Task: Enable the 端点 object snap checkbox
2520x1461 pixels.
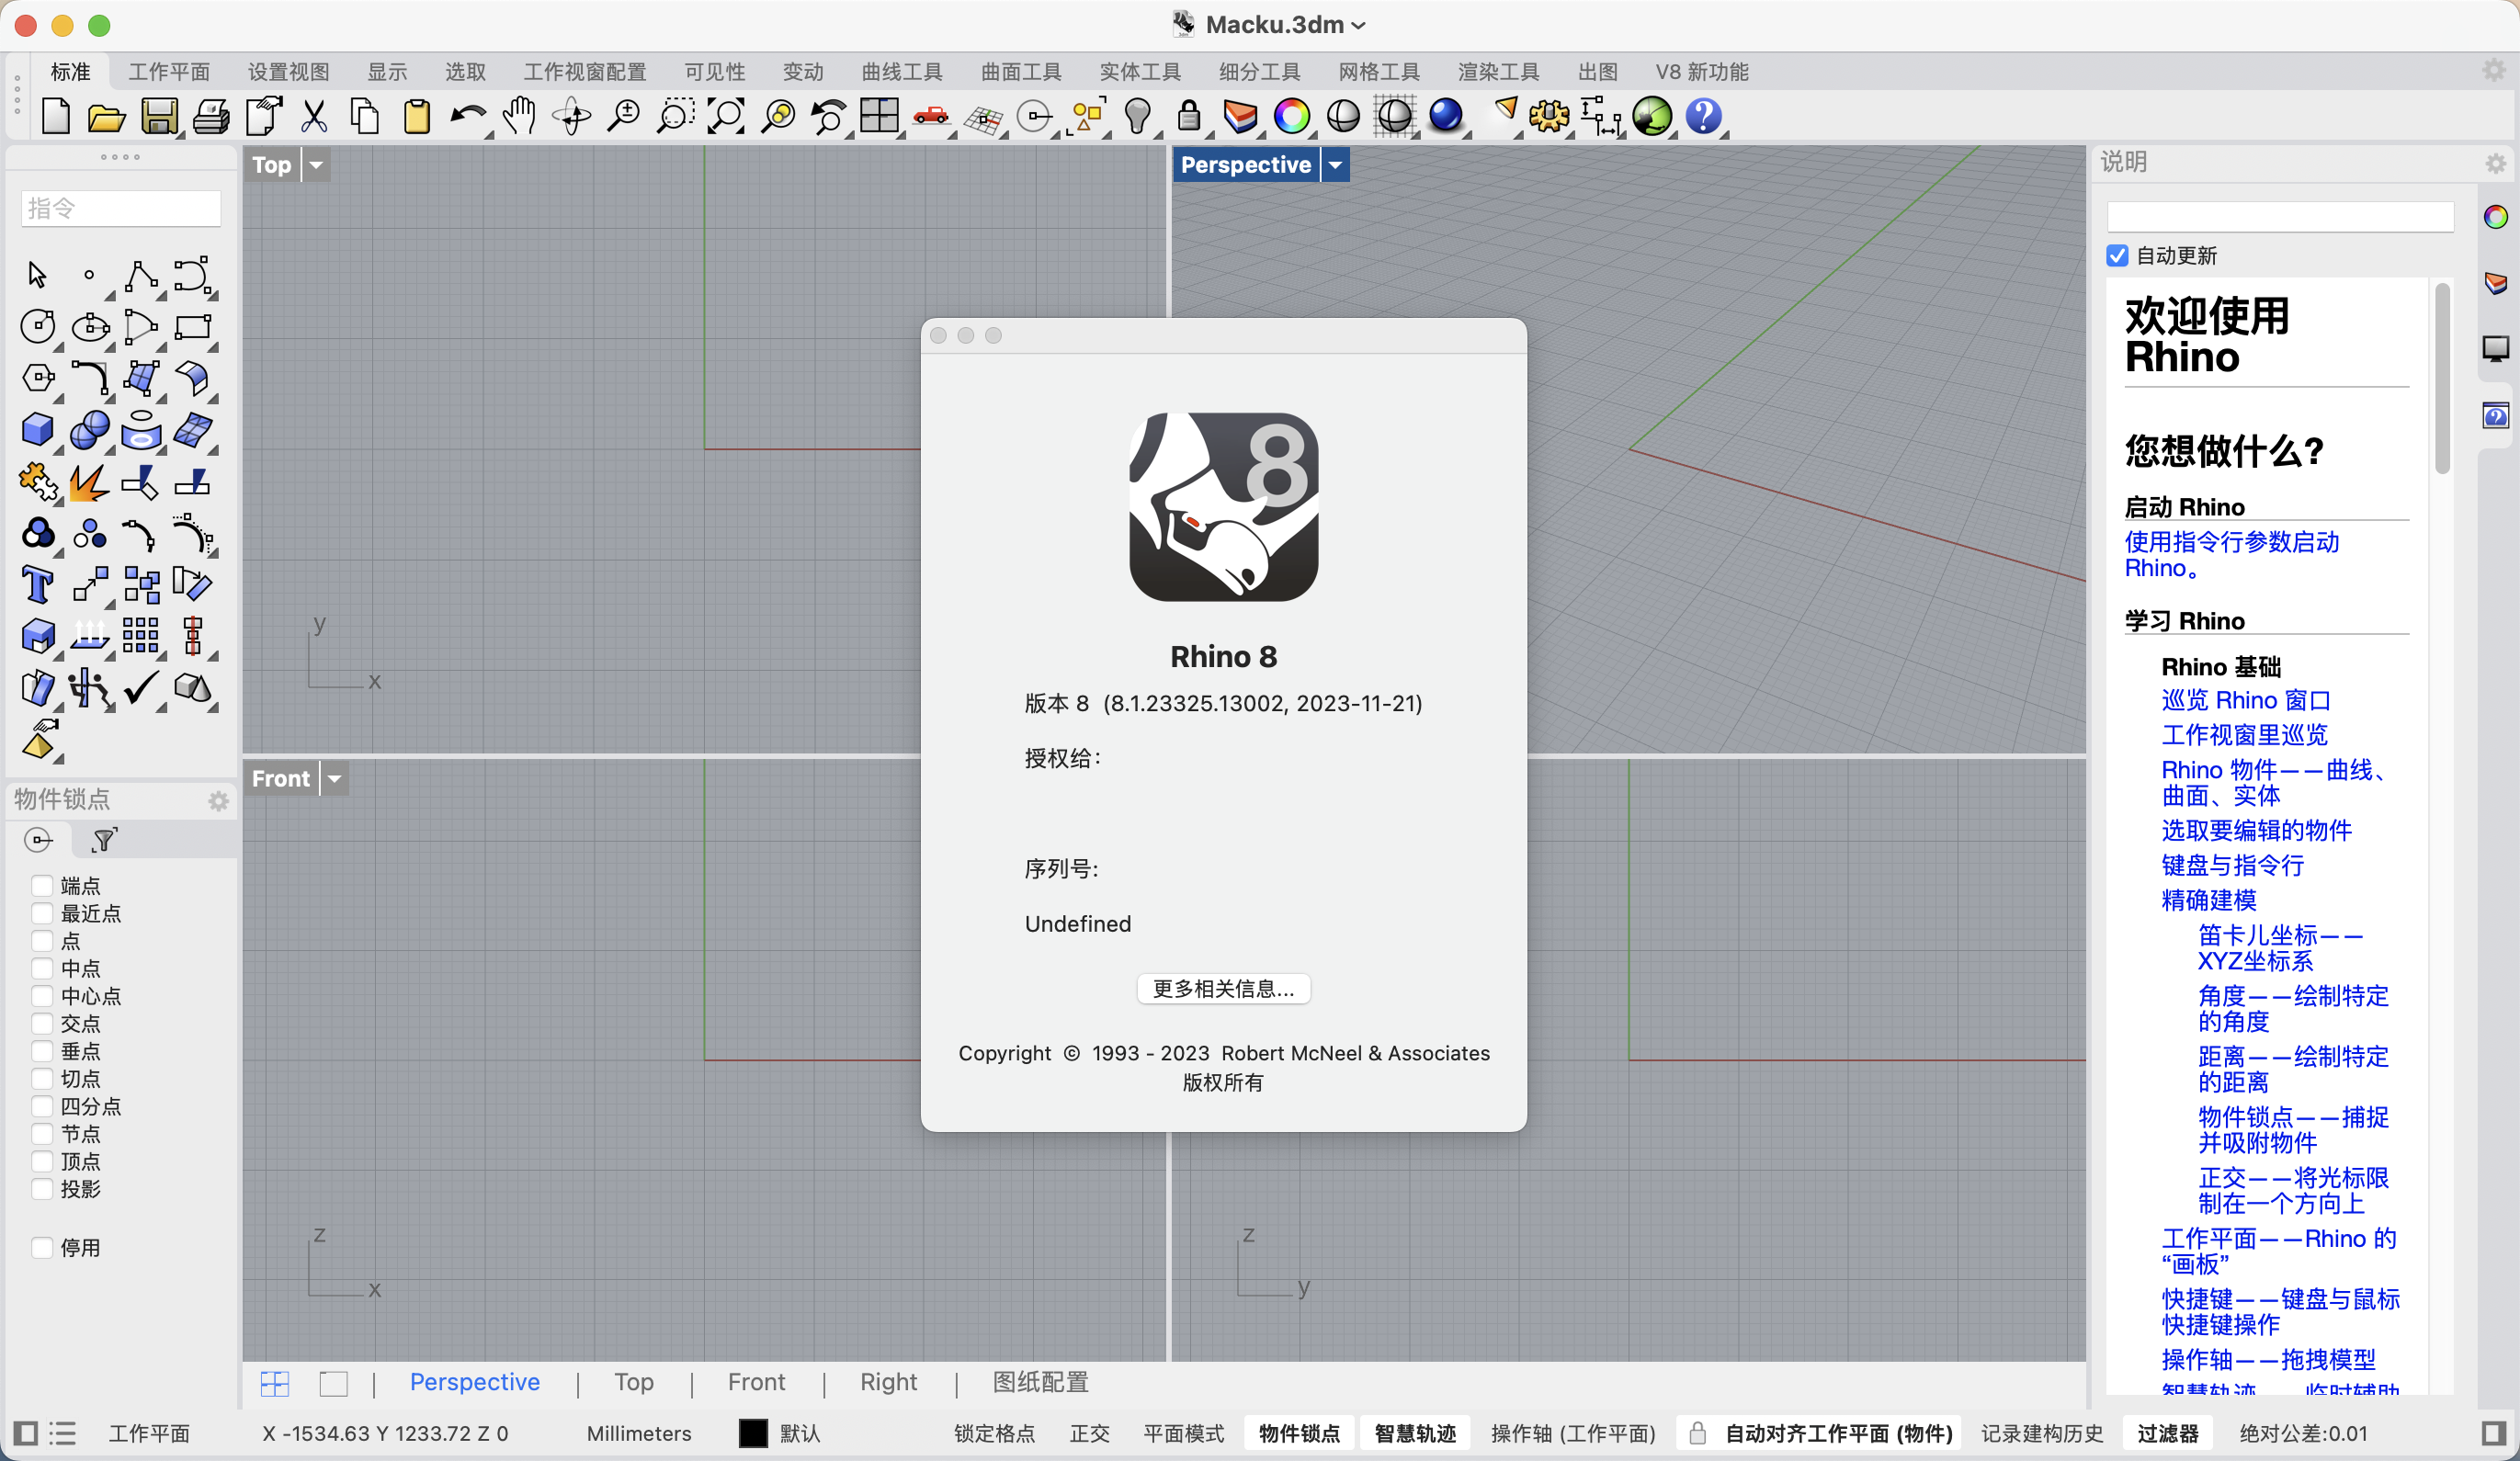Action: pyautogui.click(x=42, y=886)
